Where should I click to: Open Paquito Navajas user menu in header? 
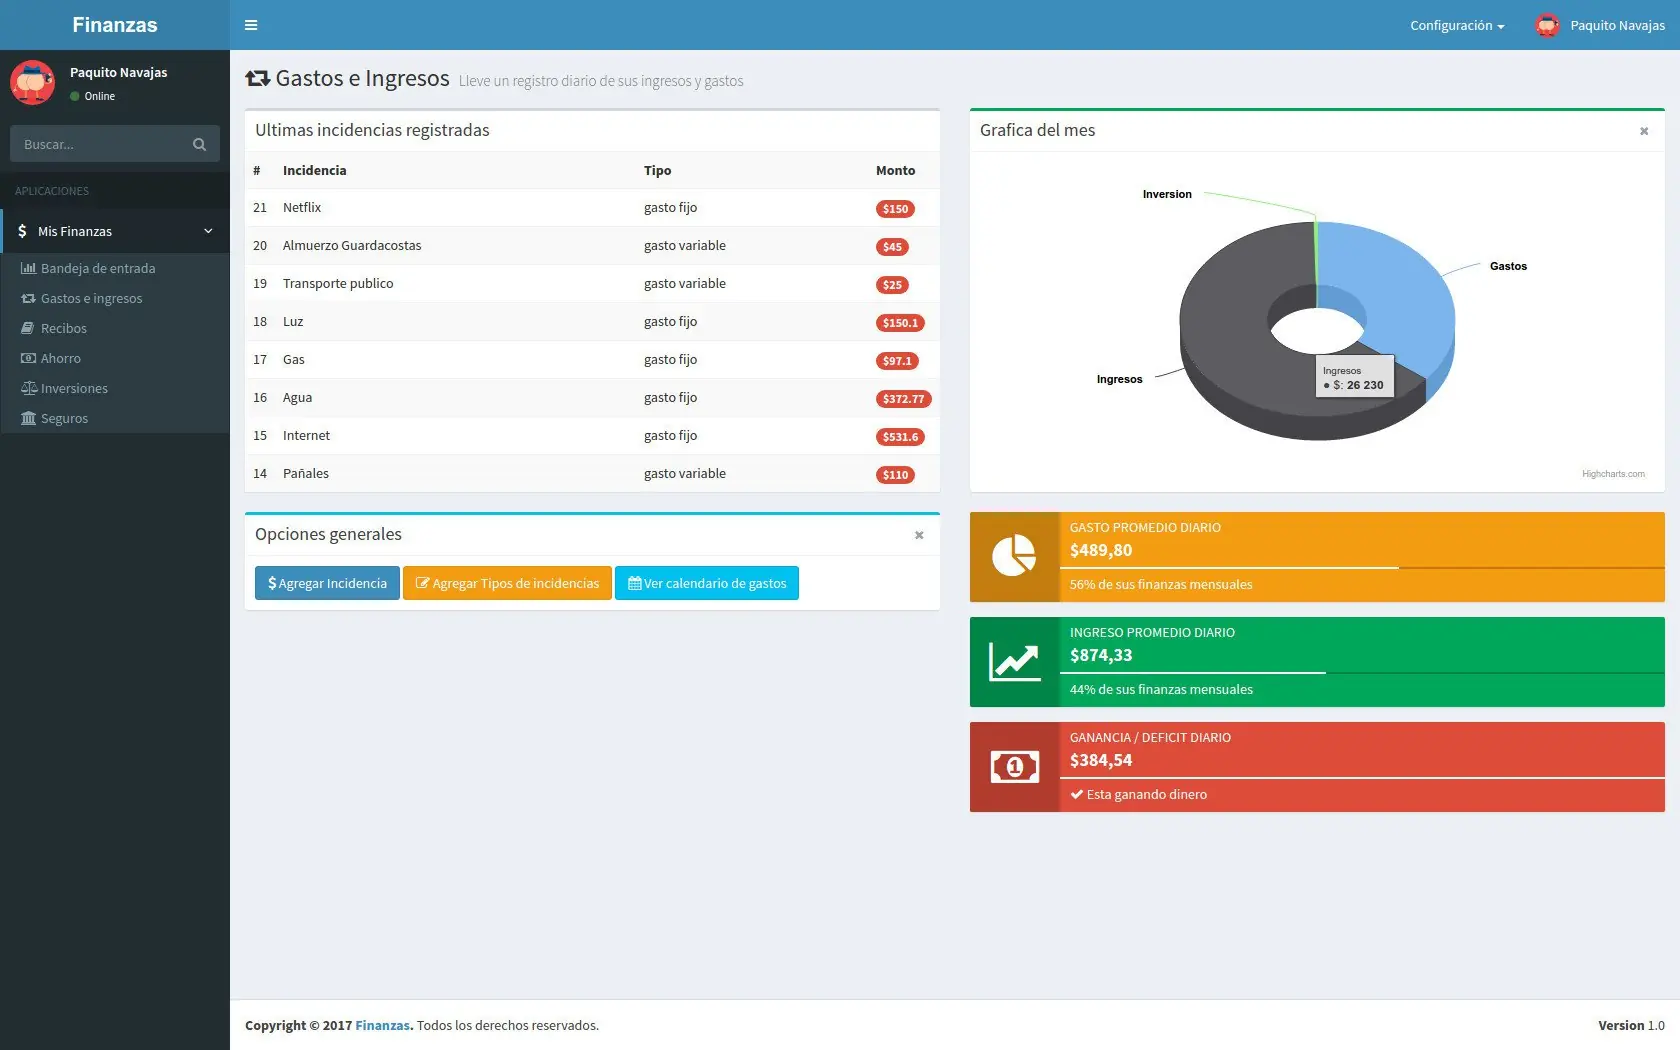(x=1600, y=25)
